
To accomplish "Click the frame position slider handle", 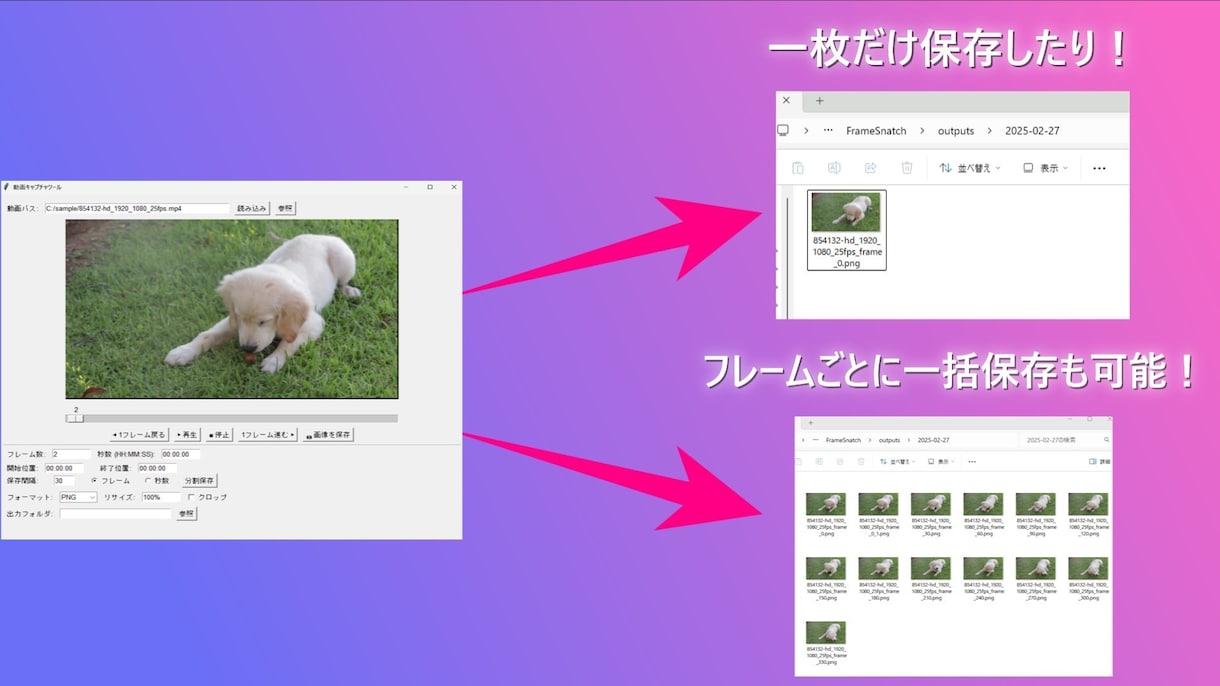I will [x=76, y=418].
